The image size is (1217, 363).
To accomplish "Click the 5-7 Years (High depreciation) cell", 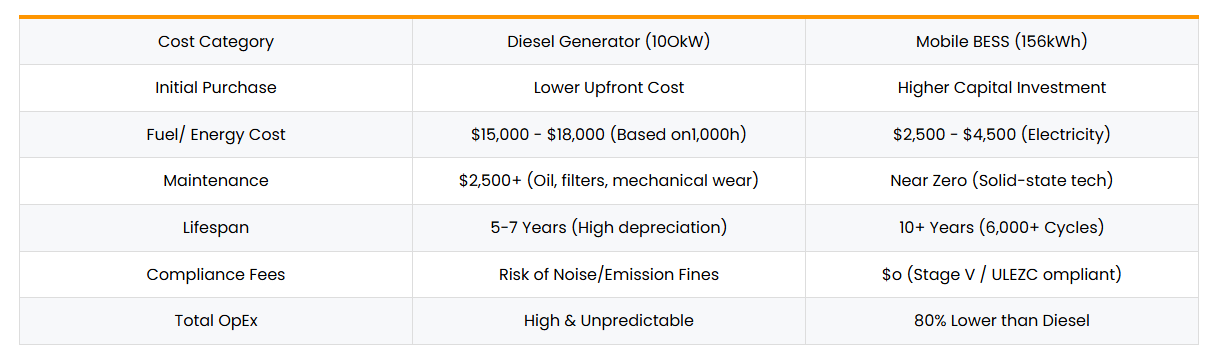I will [609, 228].
